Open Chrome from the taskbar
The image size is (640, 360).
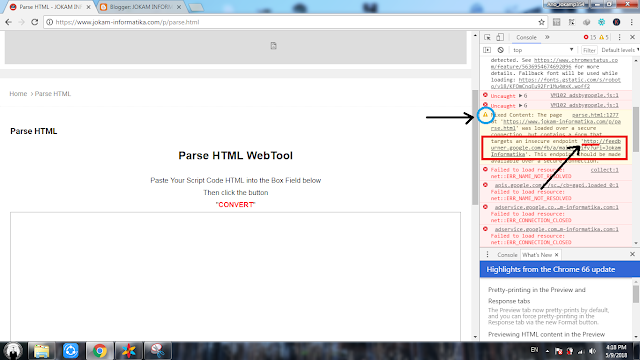[x=99, y=351]
